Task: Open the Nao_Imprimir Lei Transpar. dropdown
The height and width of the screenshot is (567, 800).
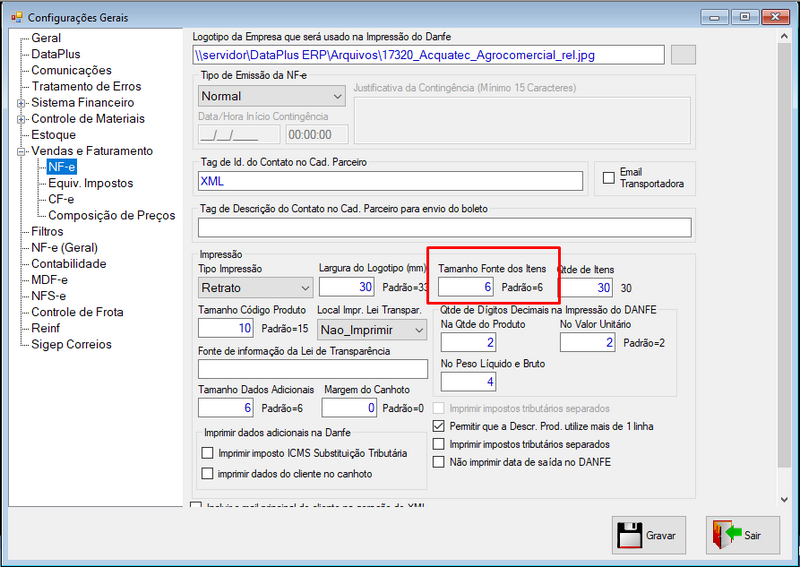Action: (x=372, y=330)
